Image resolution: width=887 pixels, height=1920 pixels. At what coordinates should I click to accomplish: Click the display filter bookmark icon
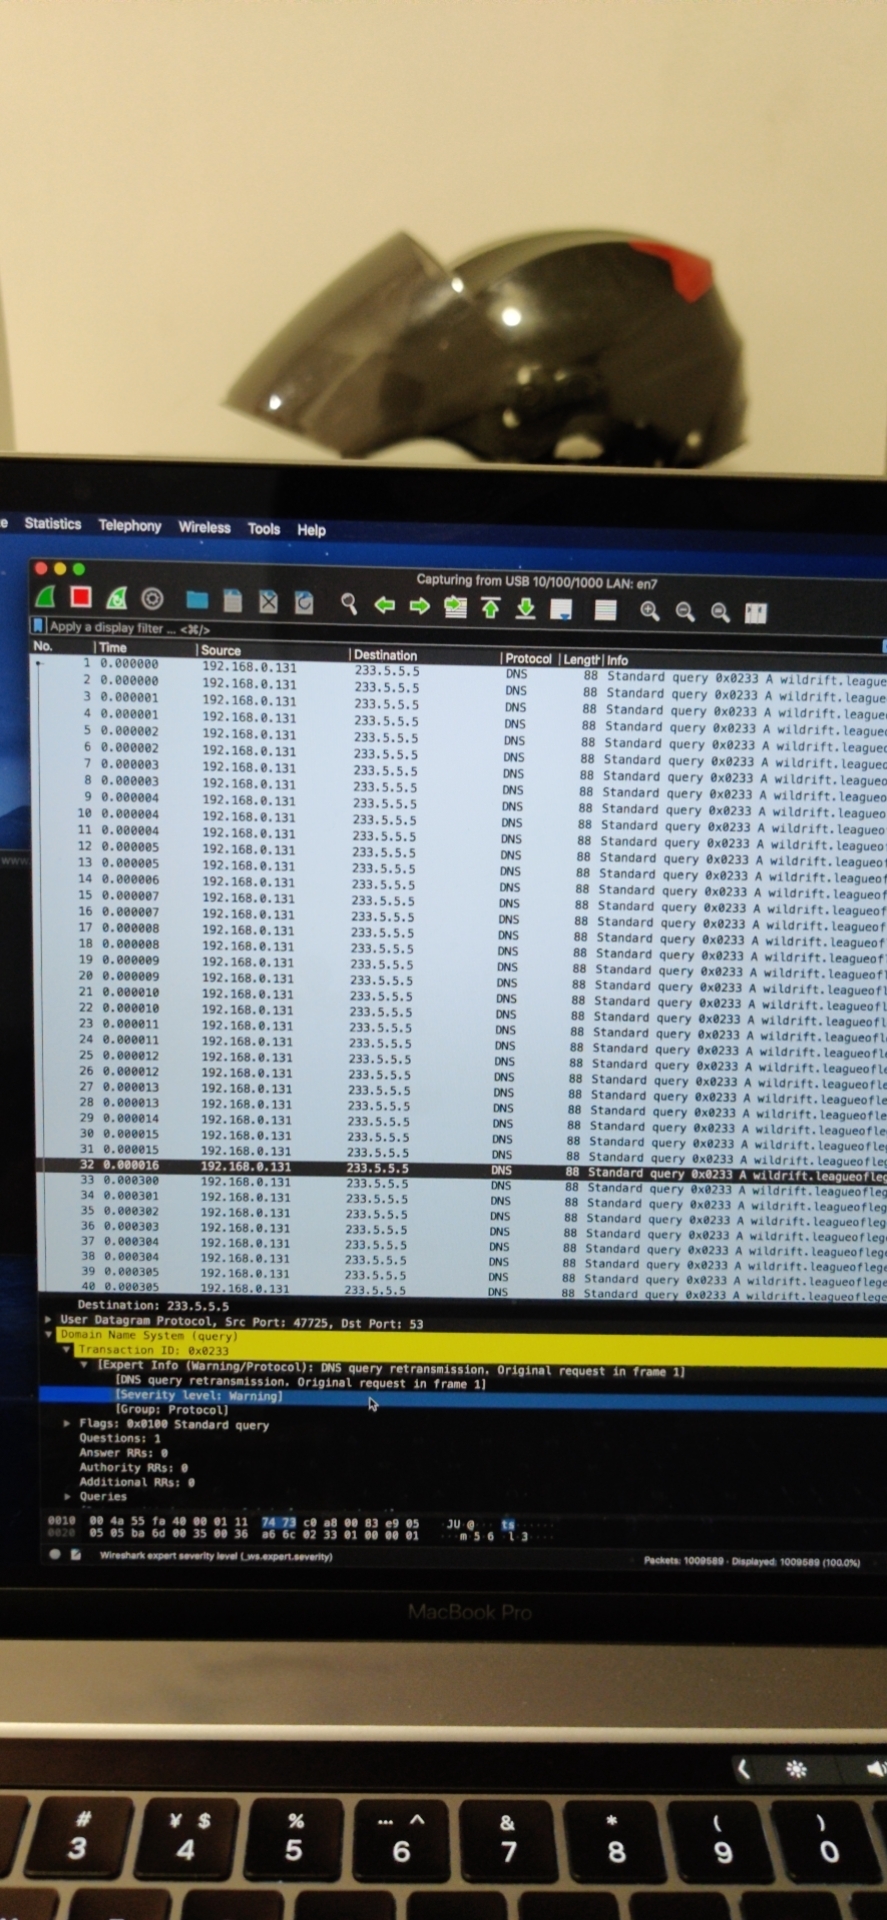[x=38, y=626]
